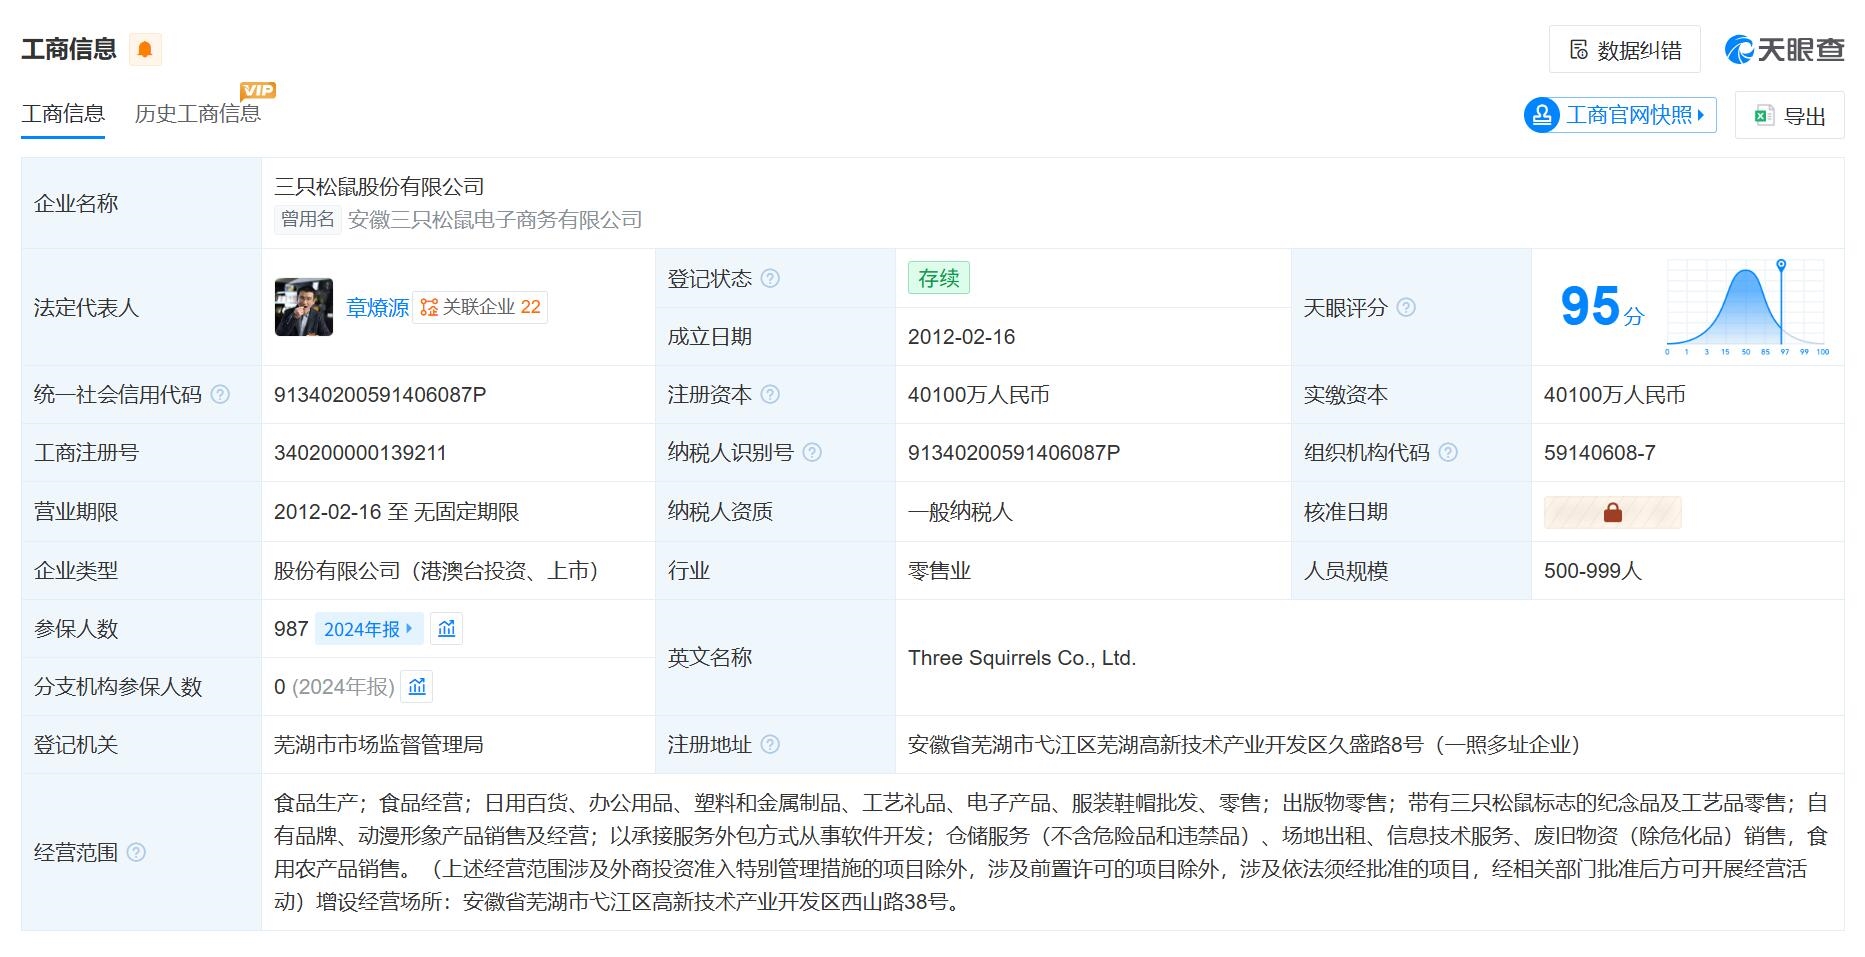Click help icon next to 经营范围

click(137, 853)
